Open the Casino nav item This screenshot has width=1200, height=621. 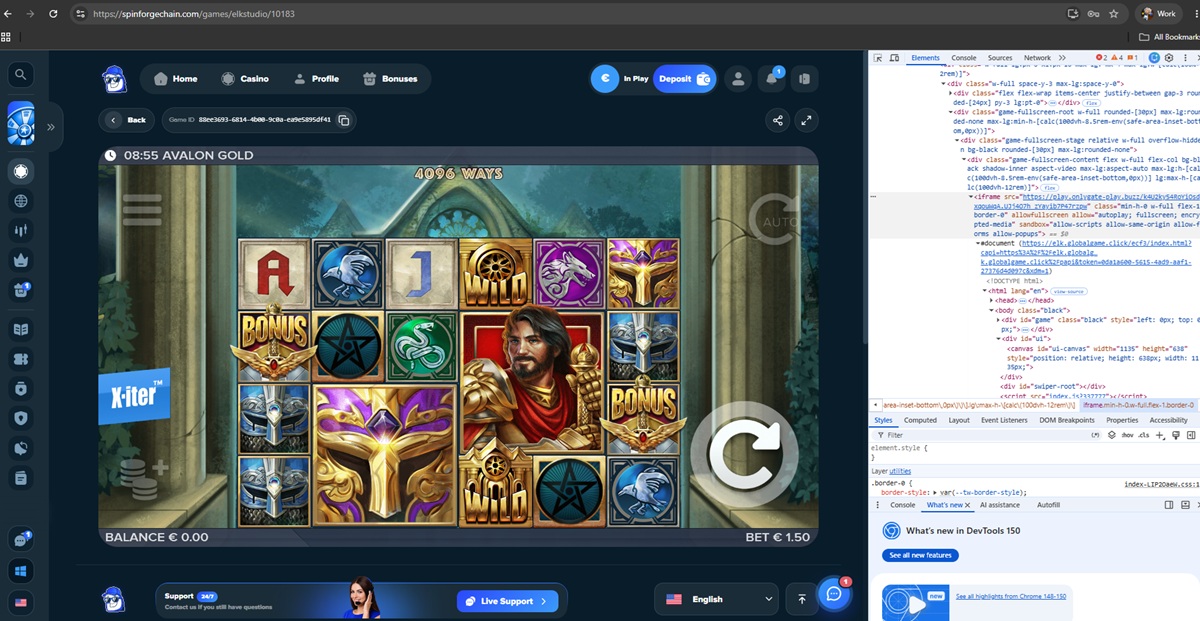pyautogui.click(x=245, y=79)
